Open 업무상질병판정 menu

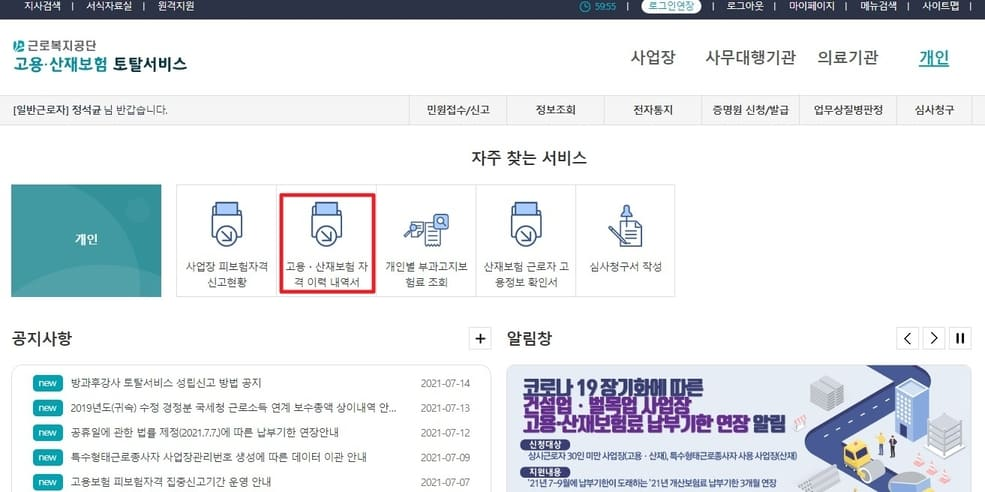tap(848, 110)
